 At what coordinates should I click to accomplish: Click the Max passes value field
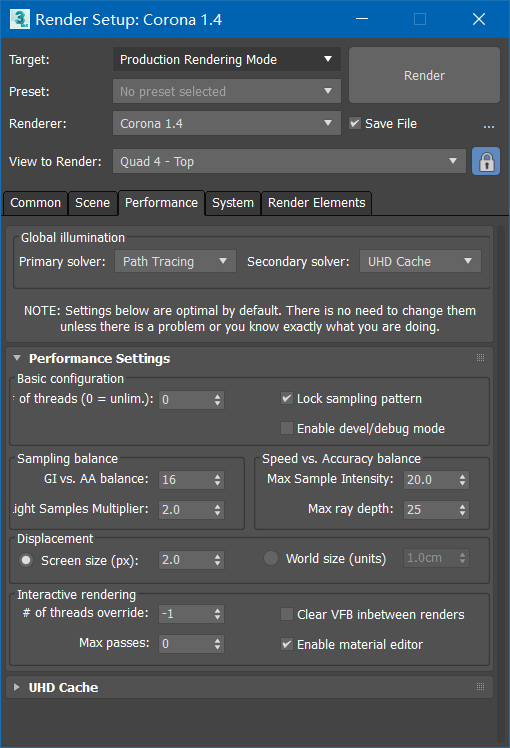pyautogui.click(x=185, y=644)
